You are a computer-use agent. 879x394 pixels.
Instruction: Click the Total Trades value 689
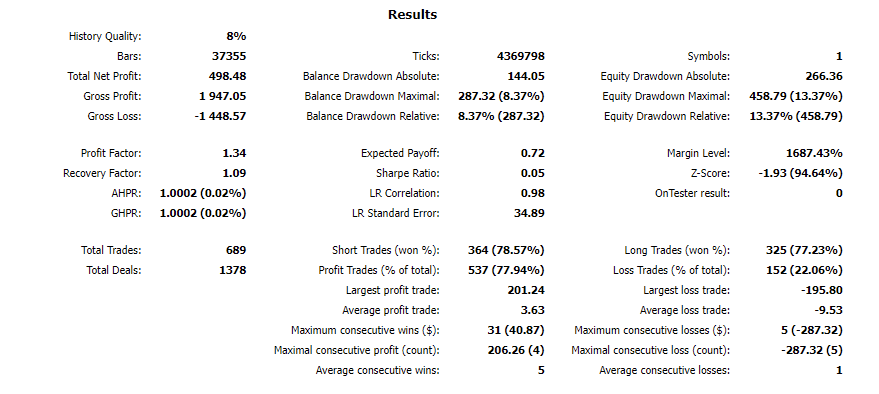tap(236, 250)
